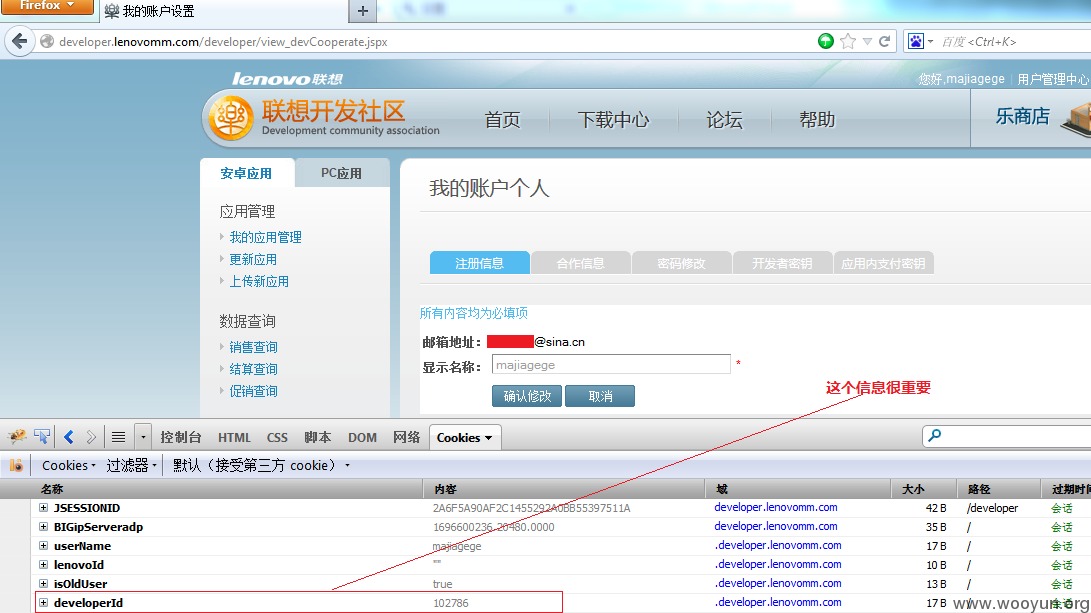
Task: Go back in Firebug panel history
Action: coord(68,437)
